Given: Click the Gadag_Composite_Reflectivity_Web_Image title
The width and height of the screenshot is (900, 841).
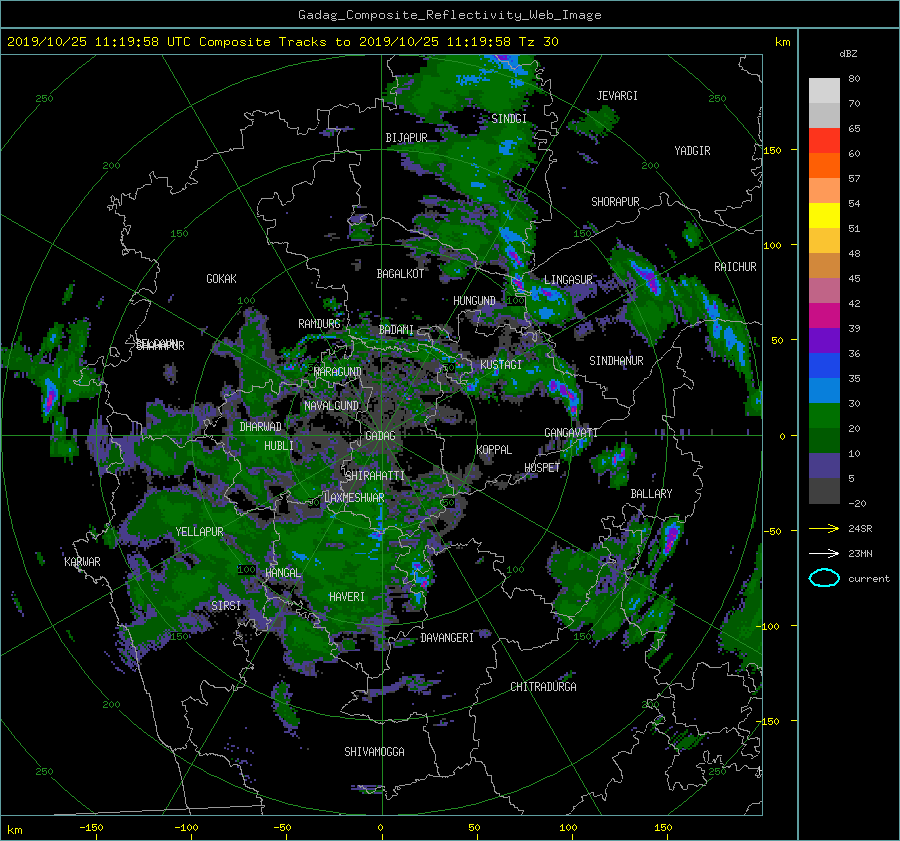Looking at the screenshot, I should 449,15.
